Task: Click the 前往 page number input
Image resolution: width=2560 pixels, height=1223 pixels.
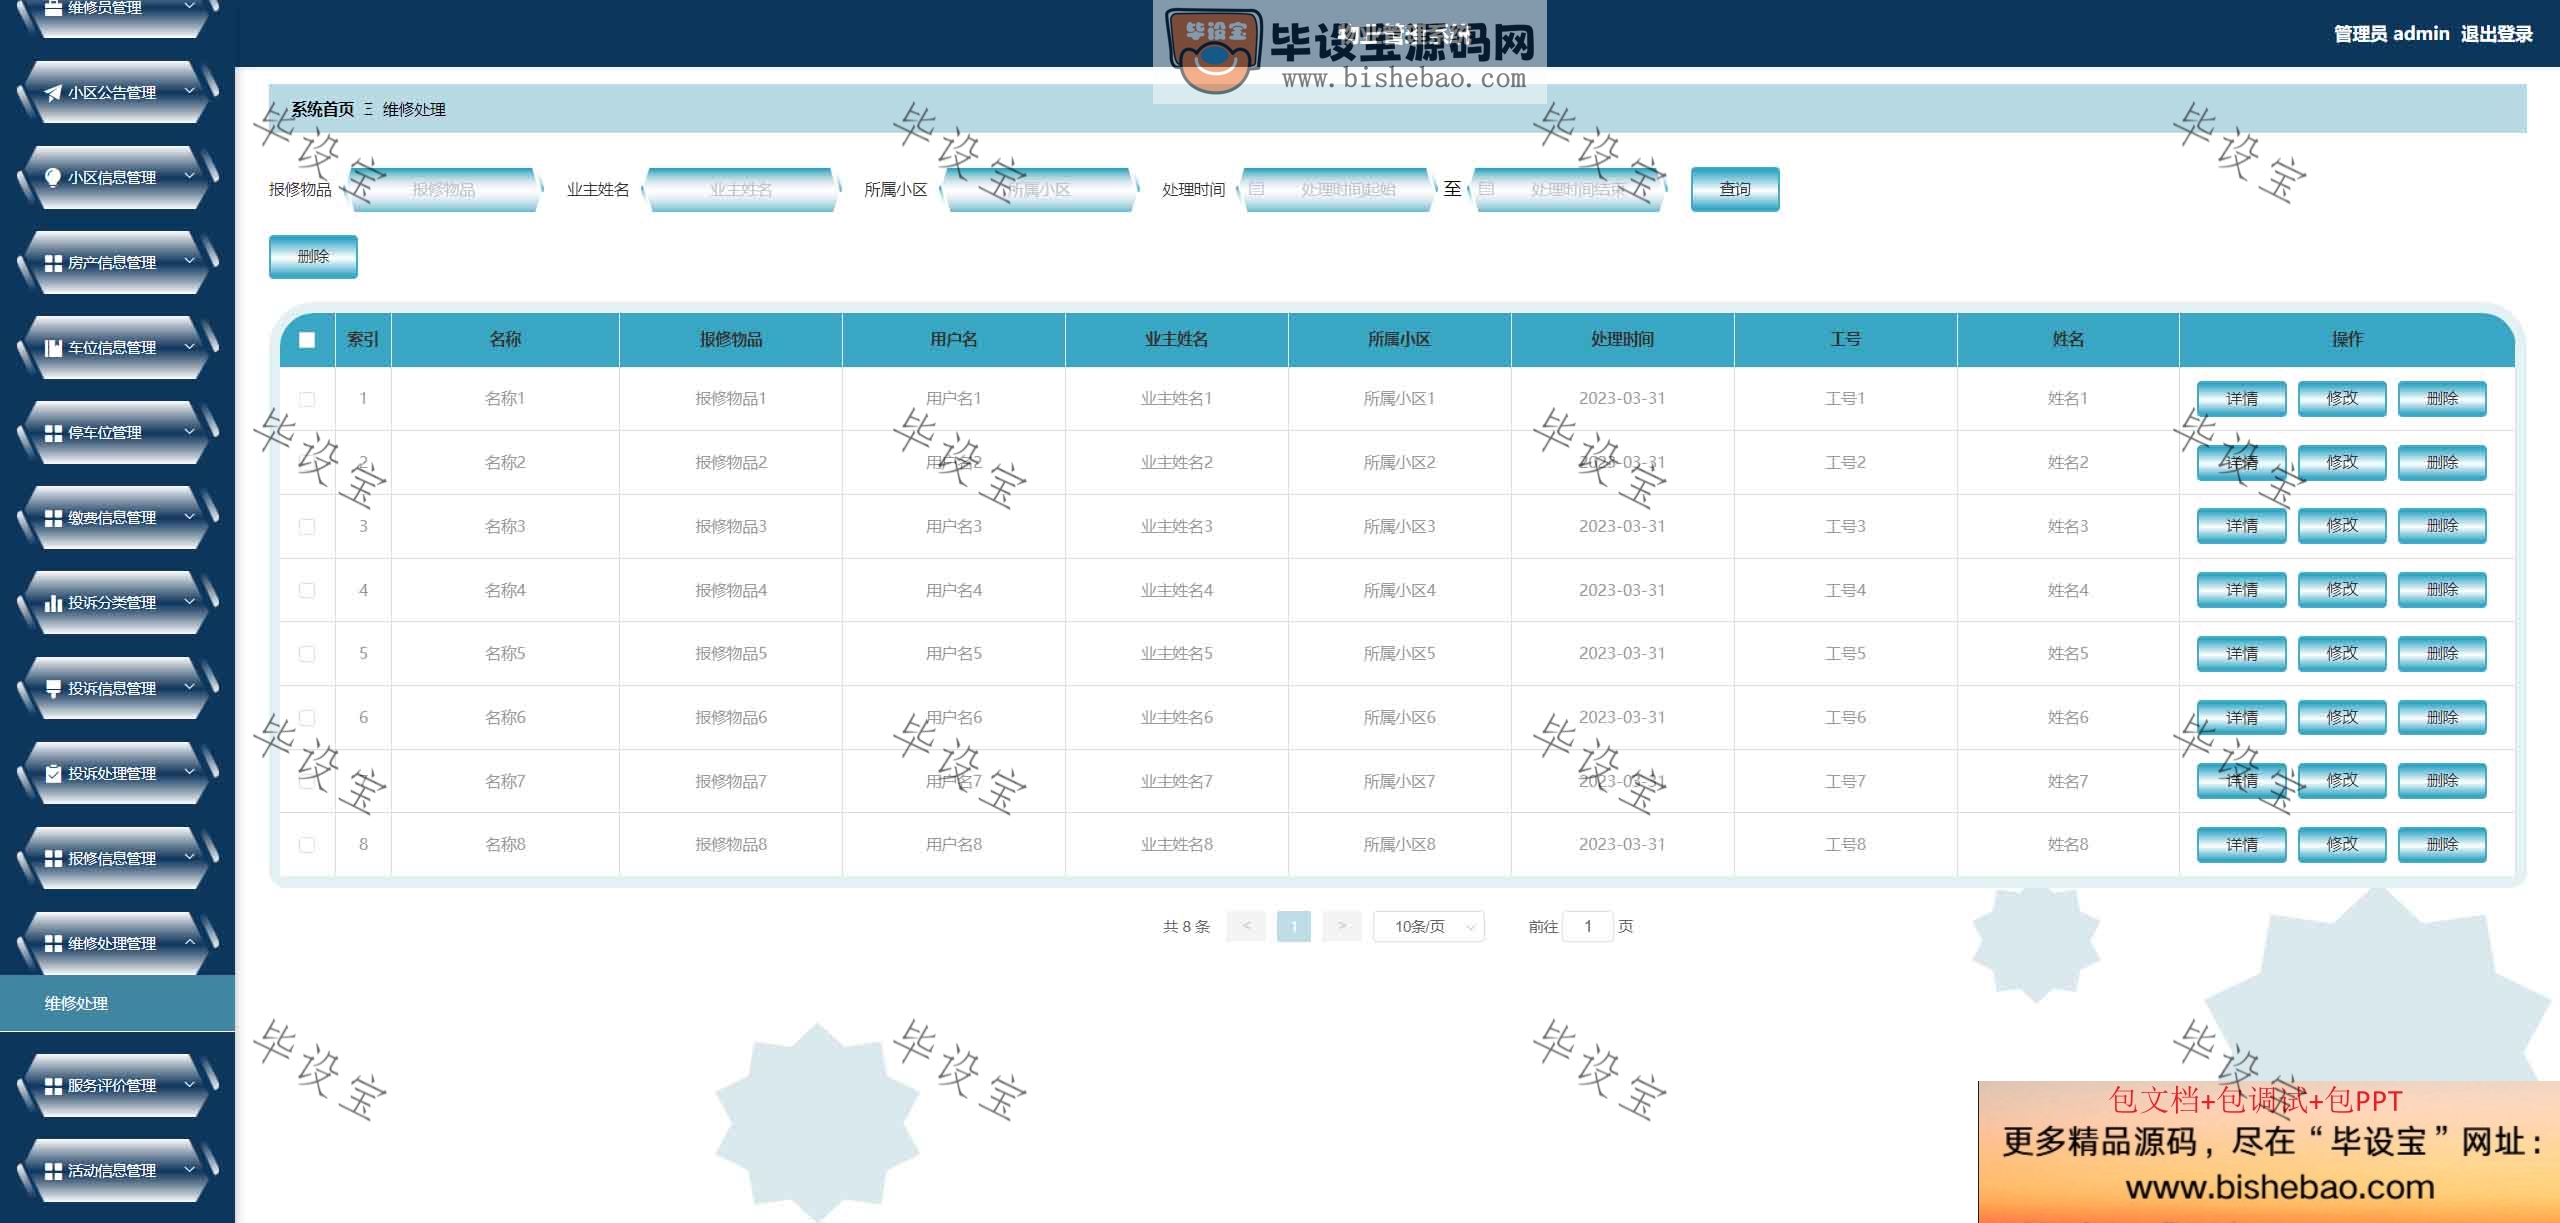Action: [x=1587, y=927]
